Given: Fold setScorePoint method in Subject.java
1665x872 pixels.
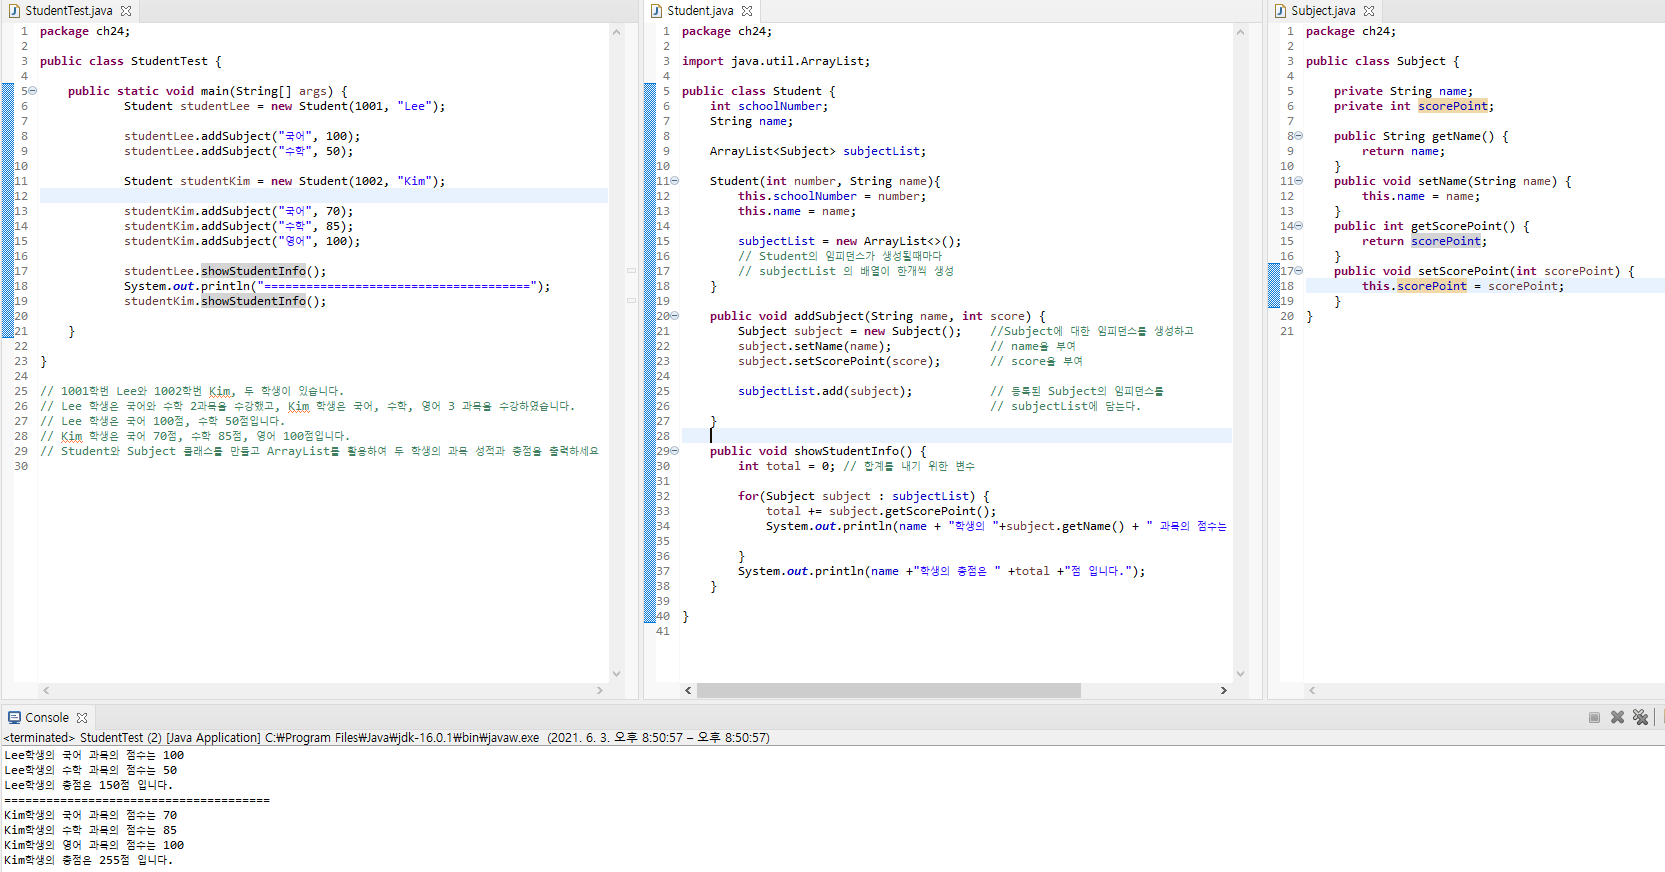Looking at the screenshot, I should coord(1299,271).
